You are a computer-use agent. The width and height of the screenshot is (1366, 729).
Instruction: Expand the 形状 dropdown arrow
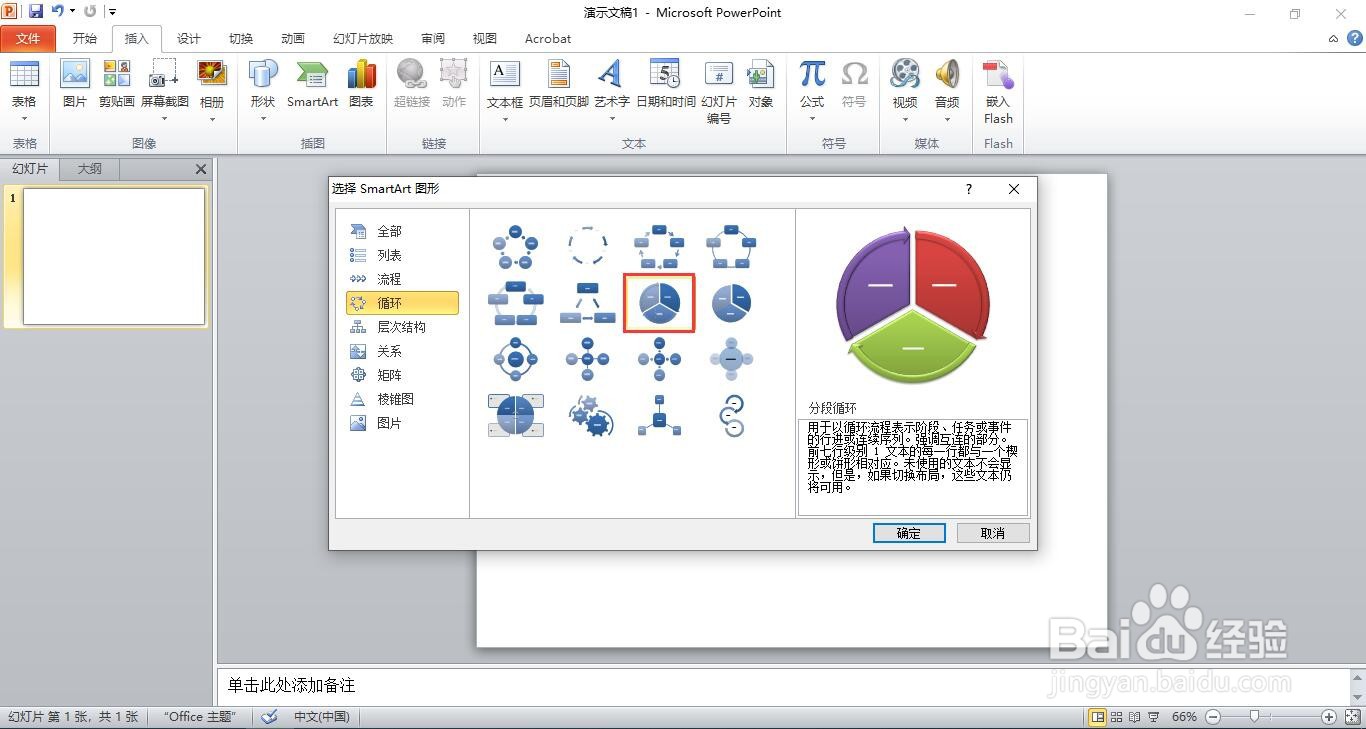click(x=263, y=119)
